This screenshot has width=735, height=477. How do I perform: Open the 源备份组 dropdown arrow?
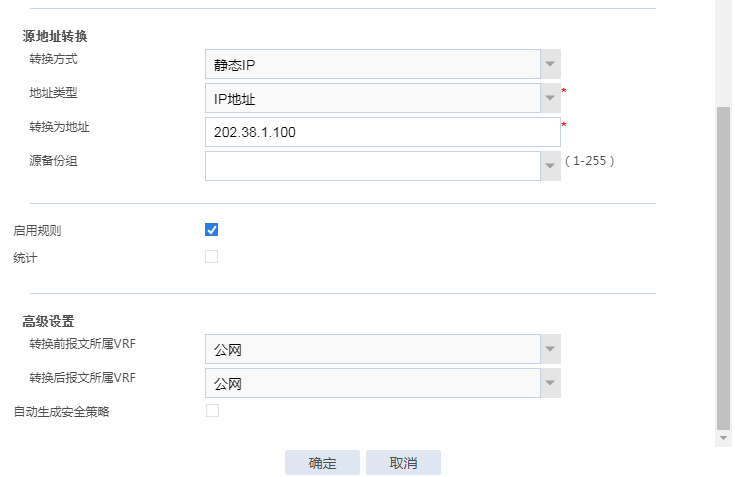[x=550, y=166]
